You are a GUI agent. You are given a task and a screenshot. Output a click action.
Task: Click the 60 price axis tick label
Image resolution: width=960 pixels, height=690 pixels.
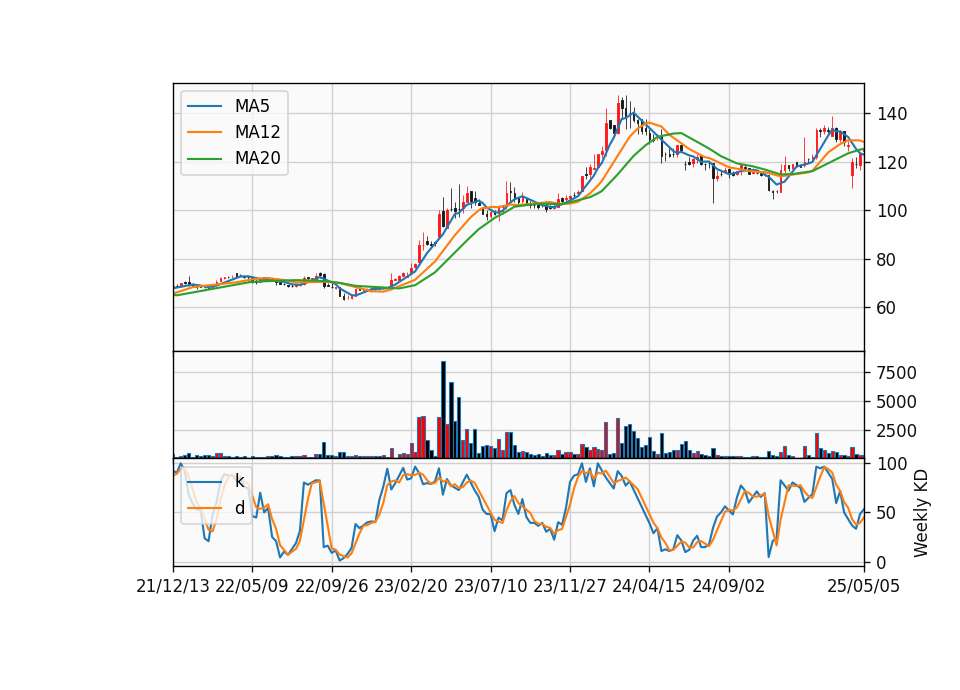(x=886, y=308)
